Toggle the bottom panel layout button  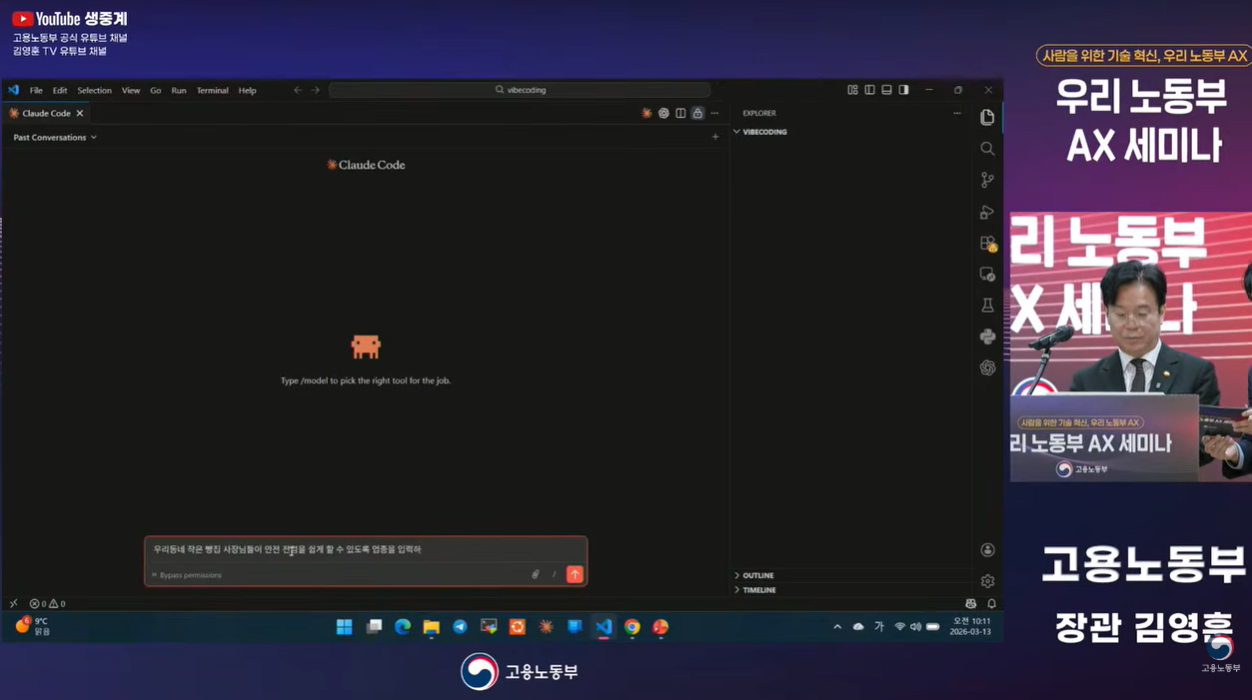point(886,90)
